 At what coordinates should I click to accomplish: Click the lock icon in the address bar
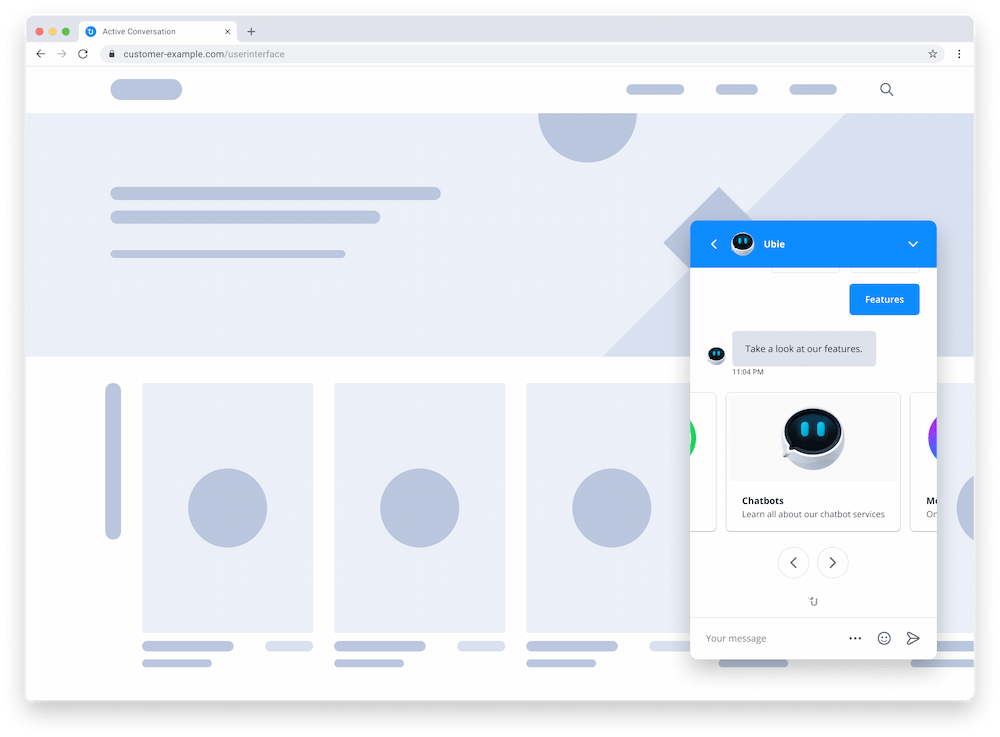click(x=111, y=54)
